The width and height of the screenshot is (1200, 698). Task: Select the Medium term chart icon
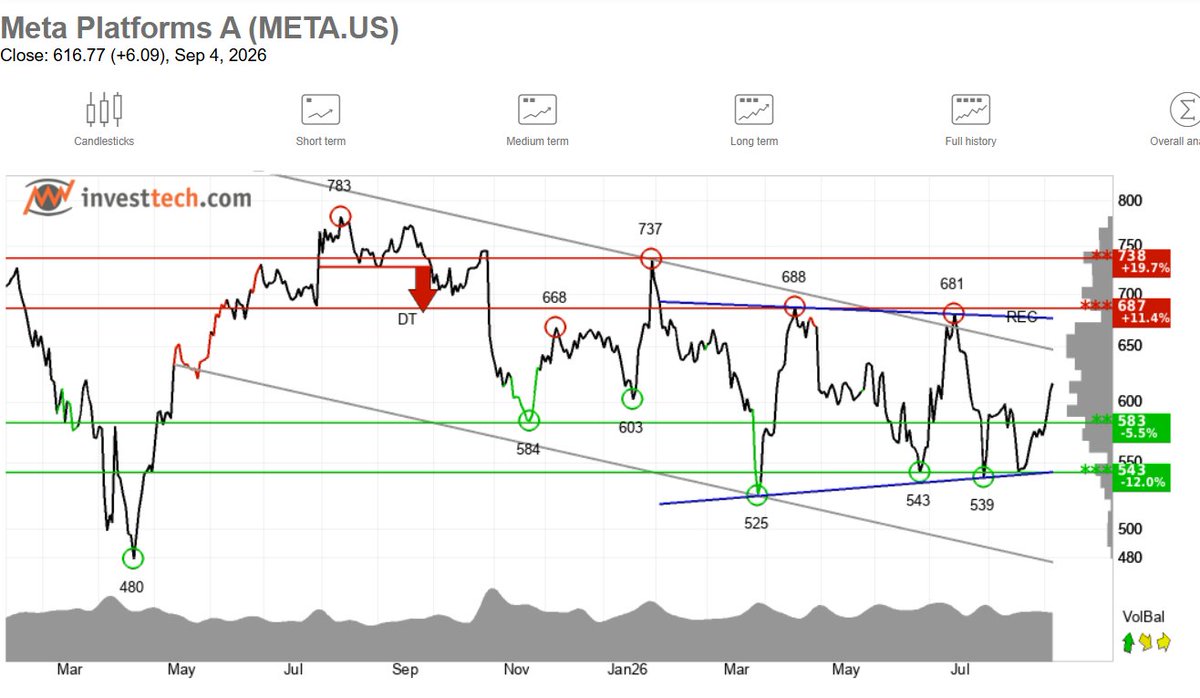click(x=537, y=109)
